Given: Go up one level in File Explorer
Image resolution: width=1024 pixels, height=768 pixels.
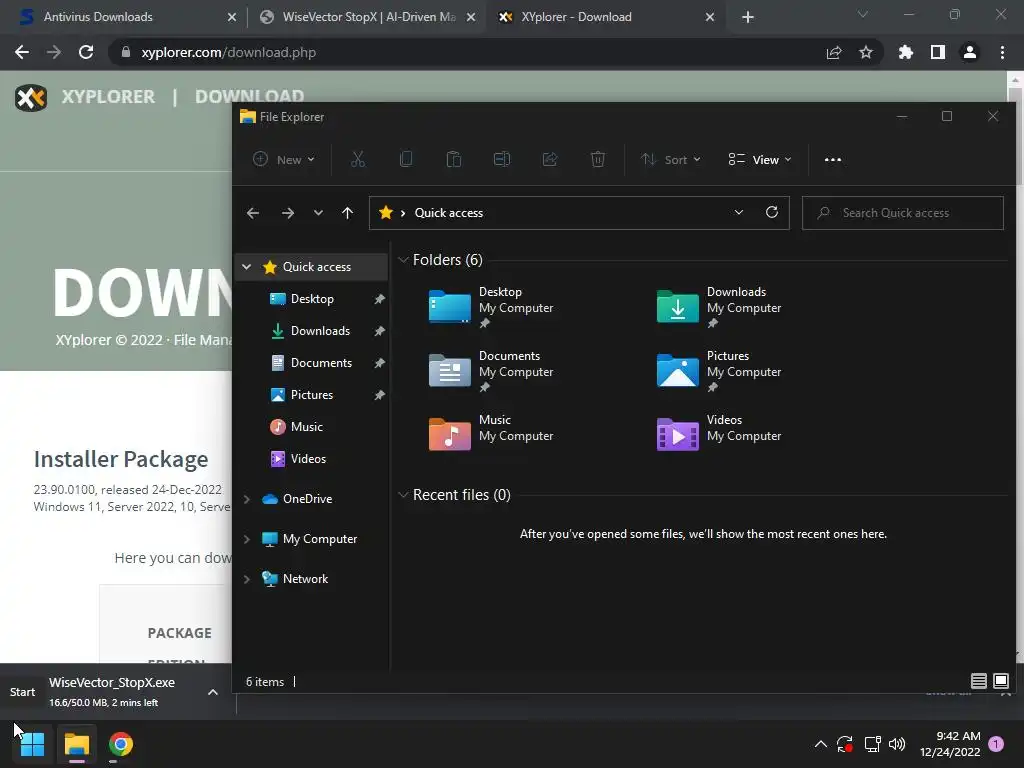Looking at the screenshot, I should [x=347, y=213].
